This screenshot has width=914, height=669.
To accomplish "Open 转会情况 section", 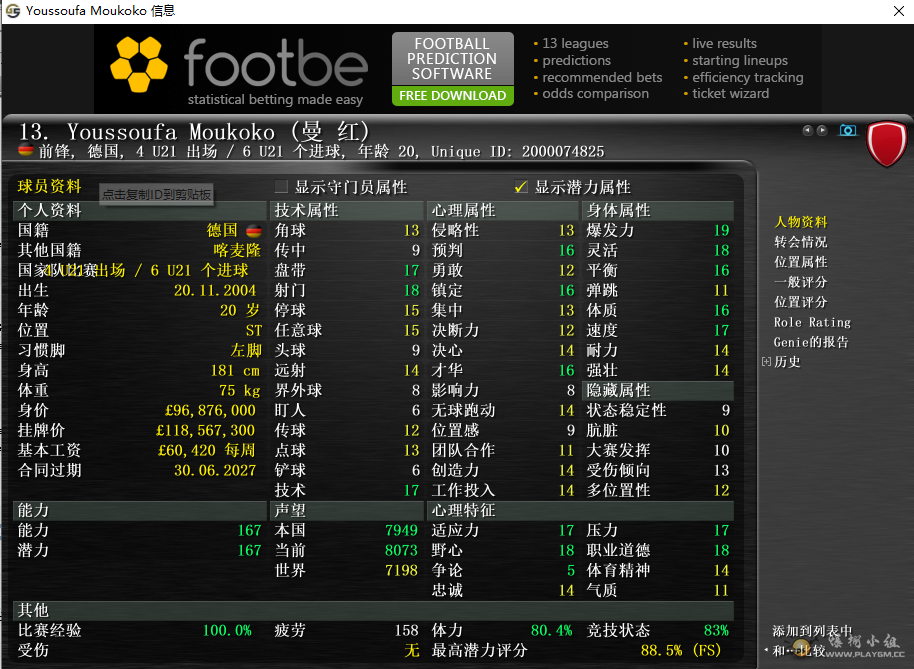I will tap(800, 242).
